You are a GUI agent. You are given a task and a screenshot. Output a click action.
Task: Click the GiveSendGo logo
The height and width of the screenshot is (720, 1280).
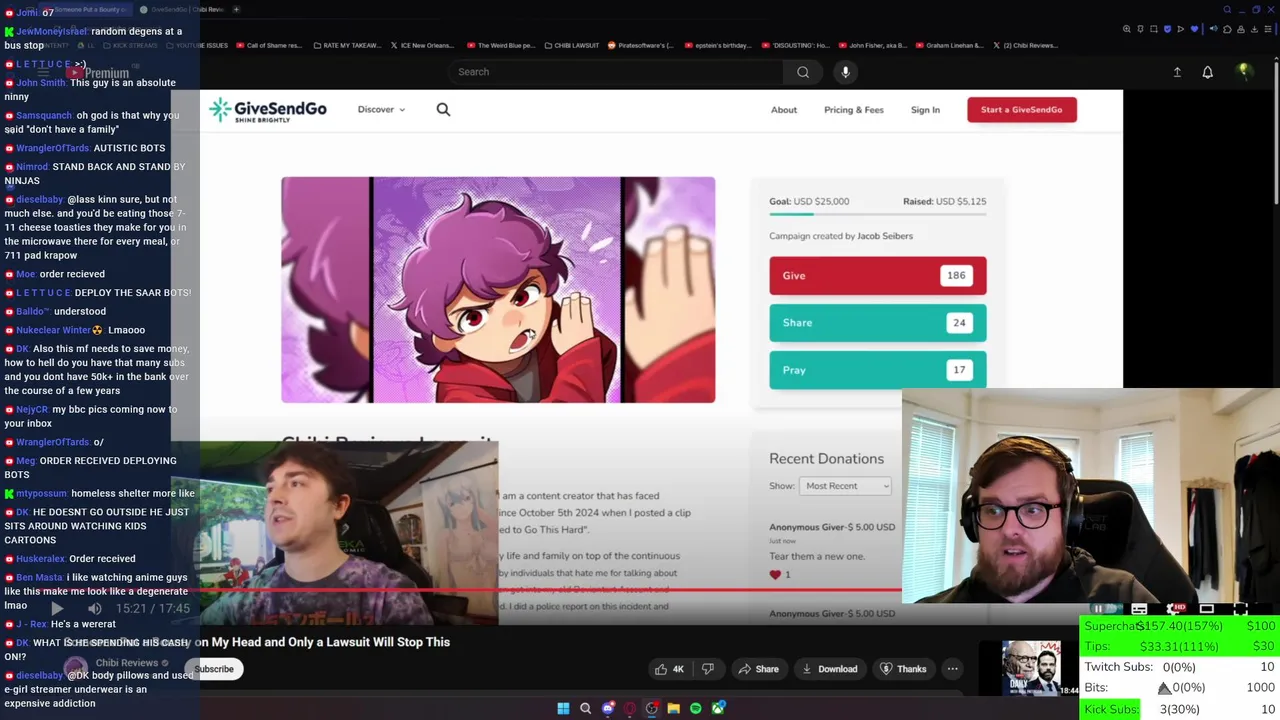[267, 110]
